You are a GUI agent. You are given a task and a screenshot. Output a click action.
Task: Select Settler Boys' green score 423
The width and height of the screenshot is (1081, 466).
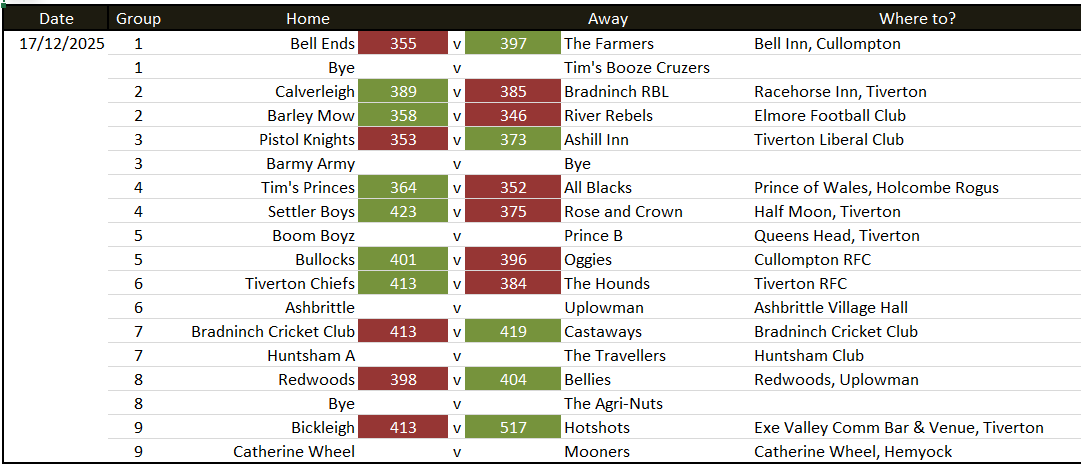pyautogui.click(x=403, y=212)
